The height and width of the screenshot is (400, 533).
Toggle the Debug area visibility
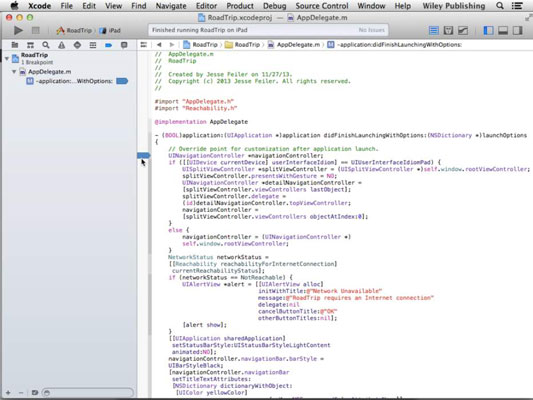503,31
